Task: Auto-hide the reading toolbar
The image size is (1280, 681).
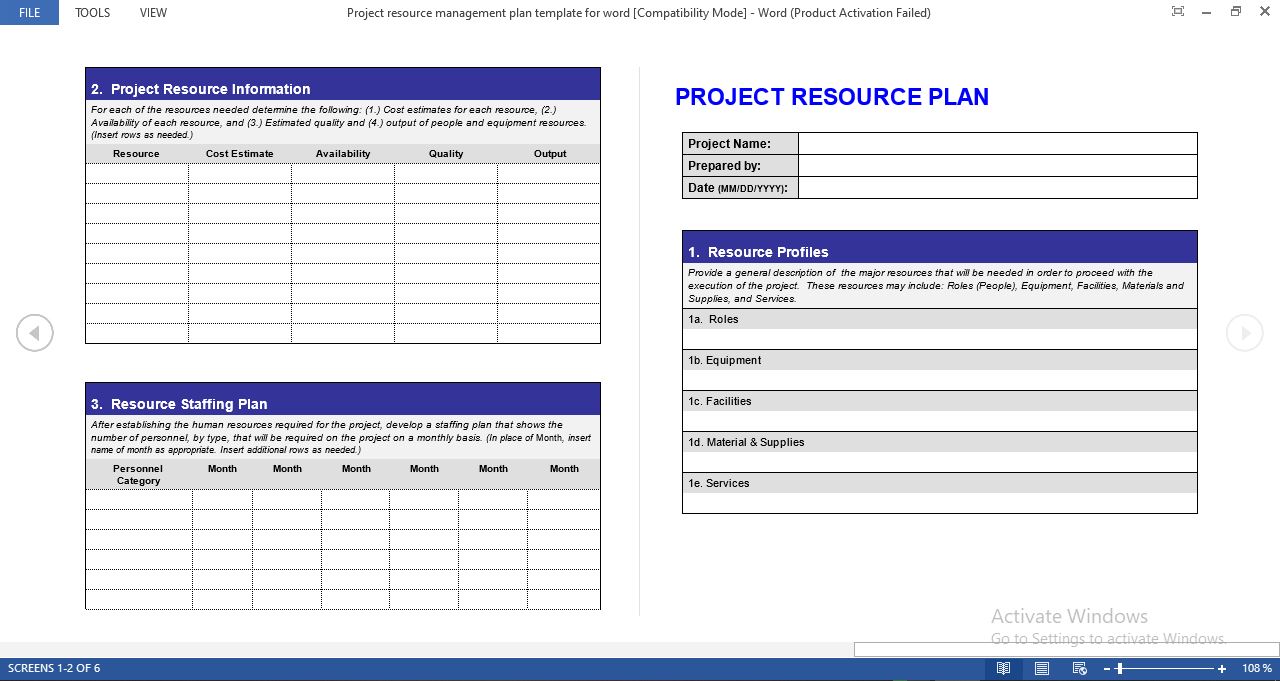Action: coord(1177,12)
